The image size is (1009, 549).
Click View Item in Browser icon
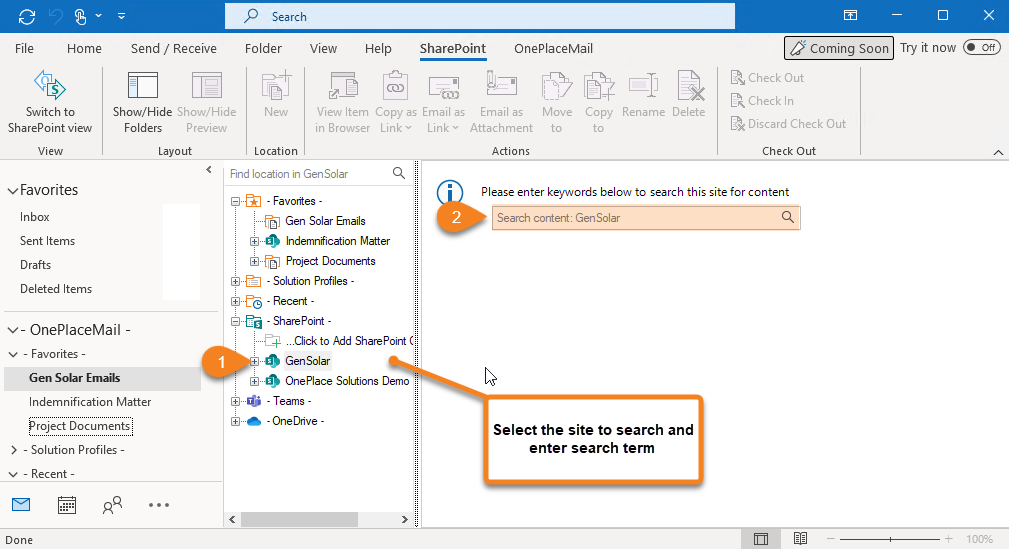tap(343, 86)
